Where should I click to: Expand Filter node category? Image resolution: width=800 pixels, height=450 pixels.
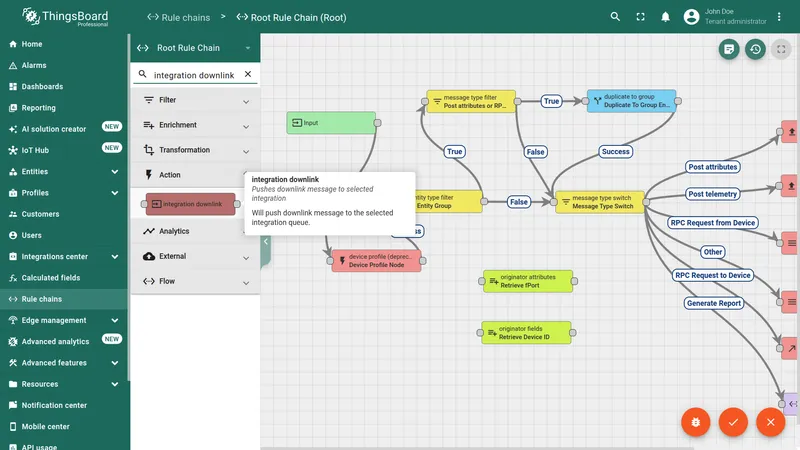point(195,100)
